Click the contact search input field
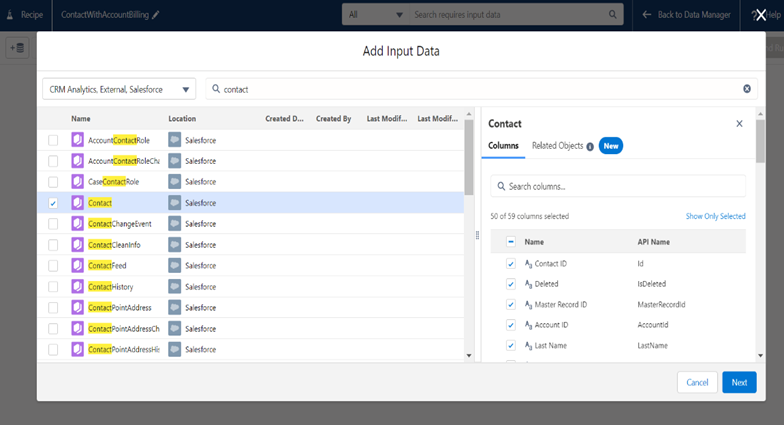Image resolution: width=784 pixels, height=425 pixels. click(x=482, y=89)
